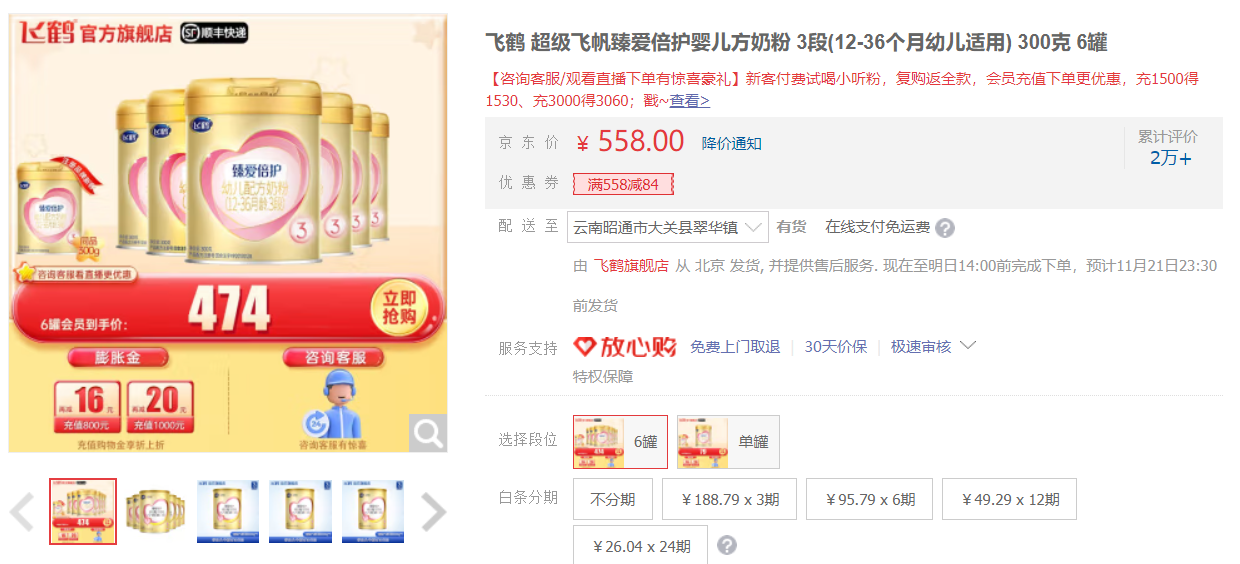Select the 单罐 package option
This screenshot has height=564, width=1240.
(x=728, y=442)
